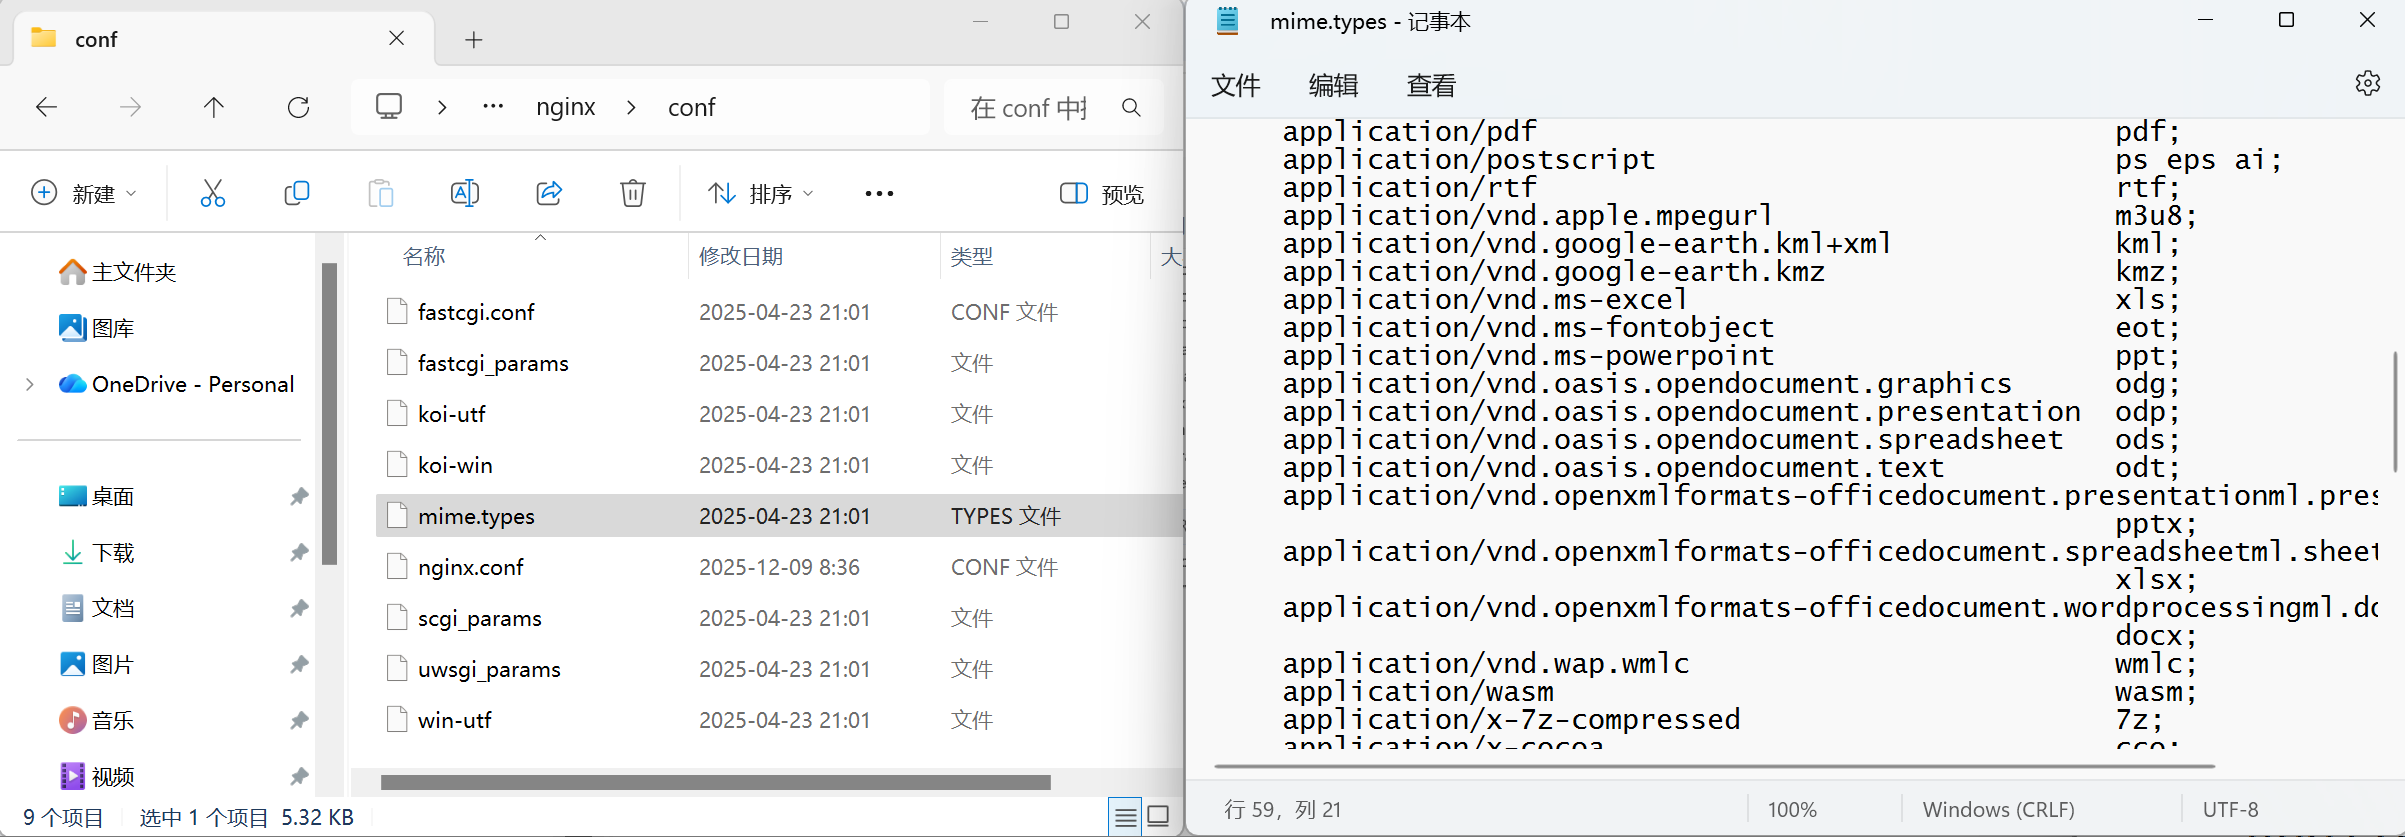Open Documents quick access folder
The height and width of the screenshot is (837, 2405).
point(96,608)
